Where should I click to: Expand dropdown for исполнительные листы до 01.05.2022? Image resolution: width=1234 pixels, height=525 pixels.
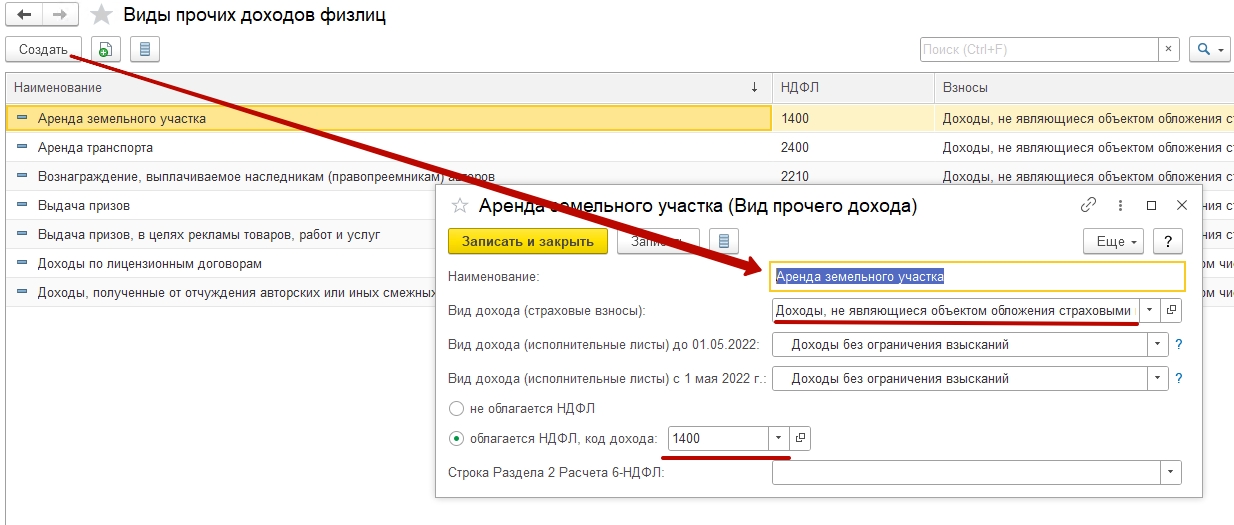tap(1157, 345)
